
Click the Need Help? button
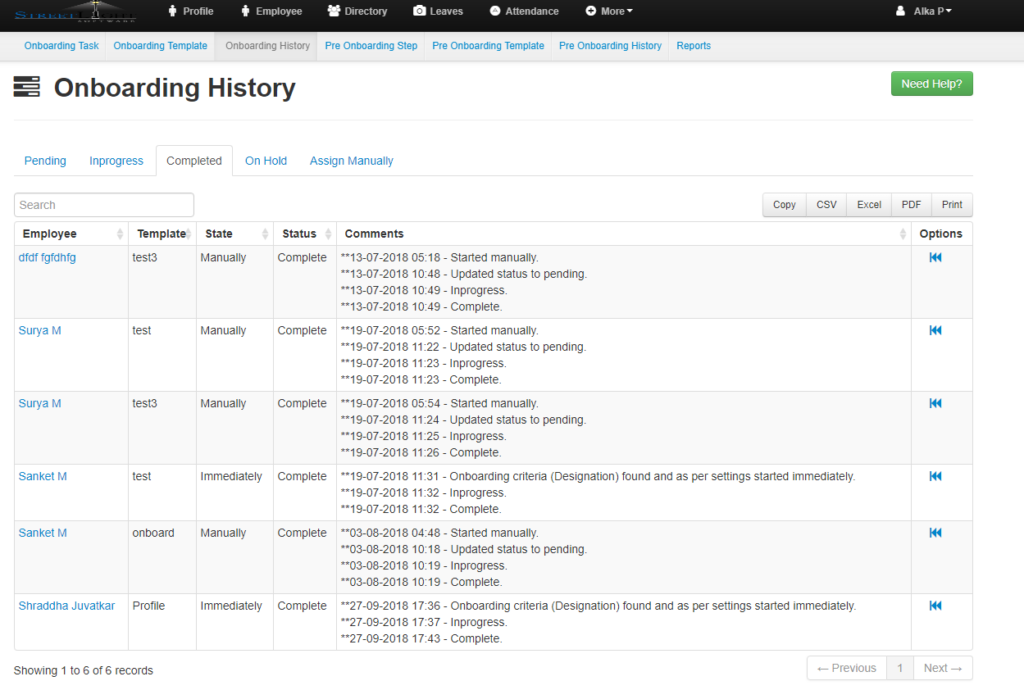click(x=931, y=83)
